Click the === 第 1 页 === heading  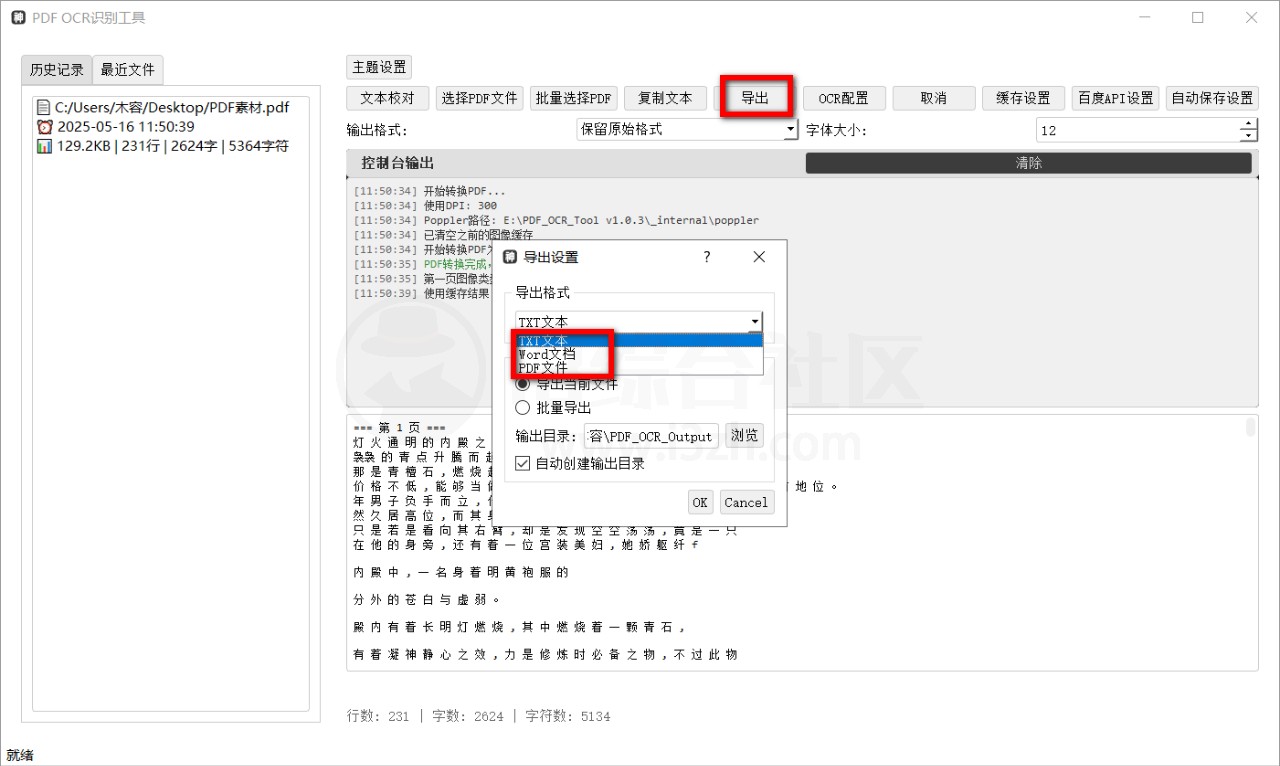click(x=399, y=427)
